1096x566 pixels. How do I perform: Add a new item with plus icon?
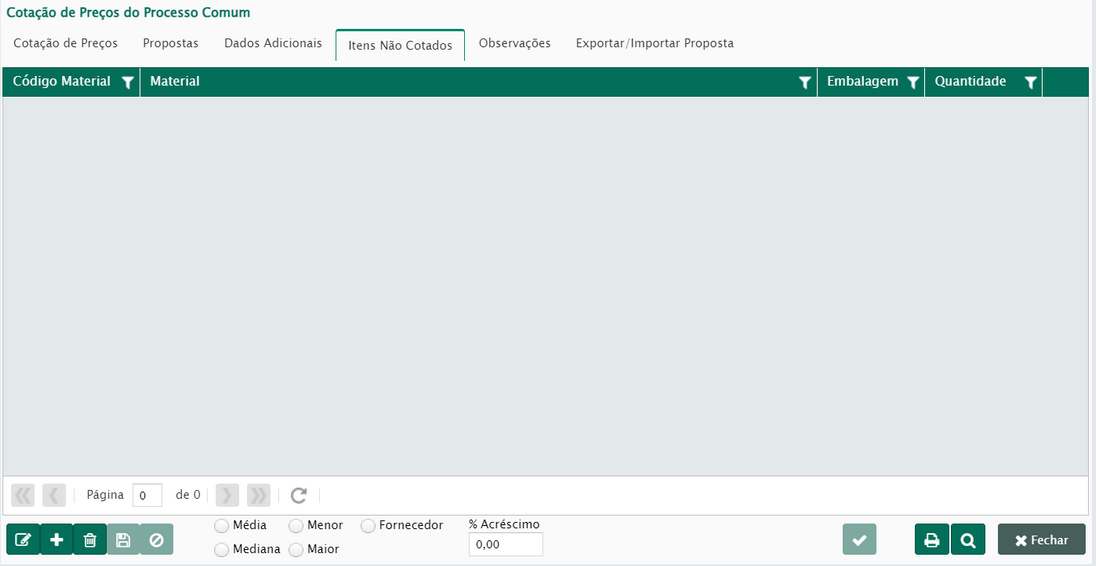[56, 540]
